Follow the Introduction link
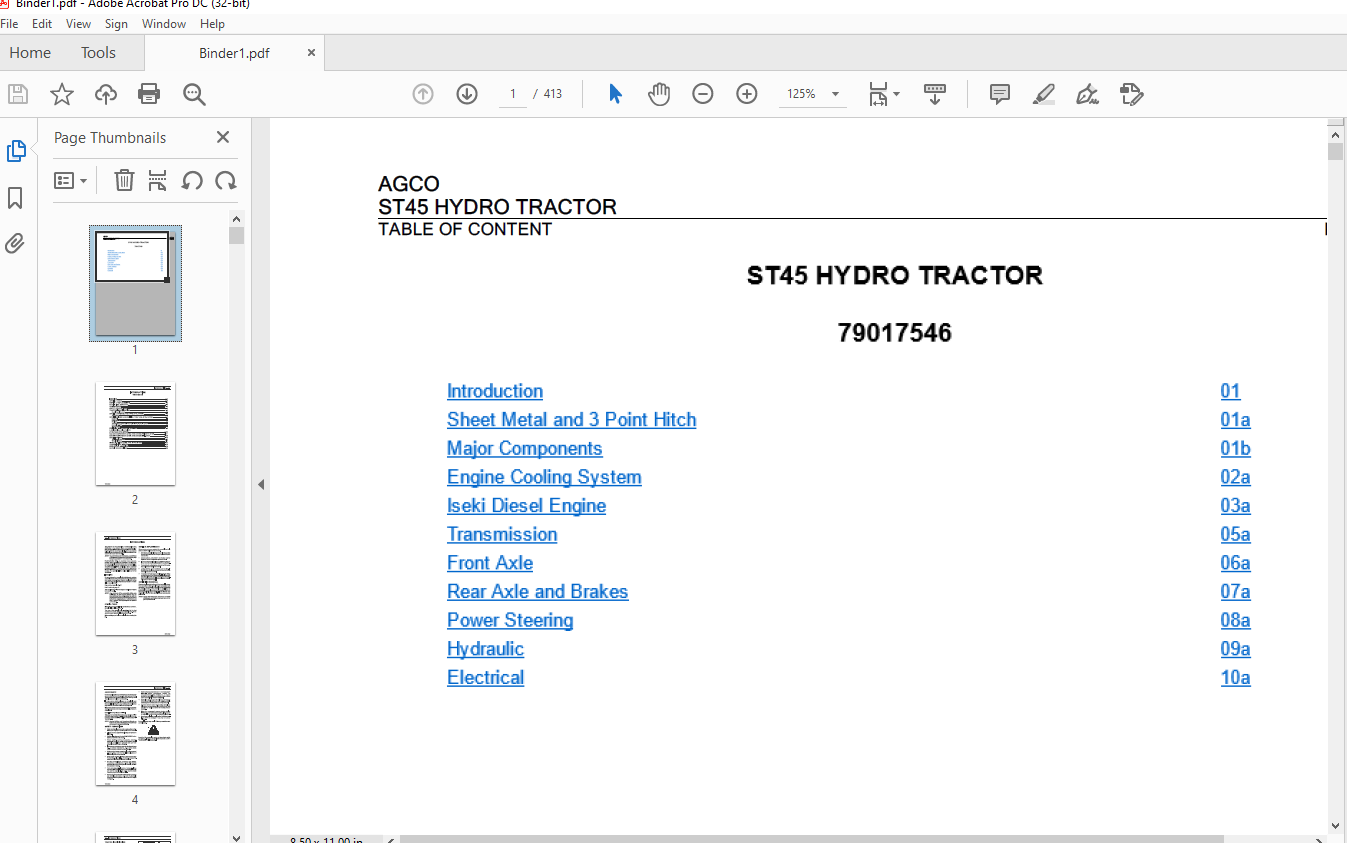1347x843 pixels. pos(495,391)
